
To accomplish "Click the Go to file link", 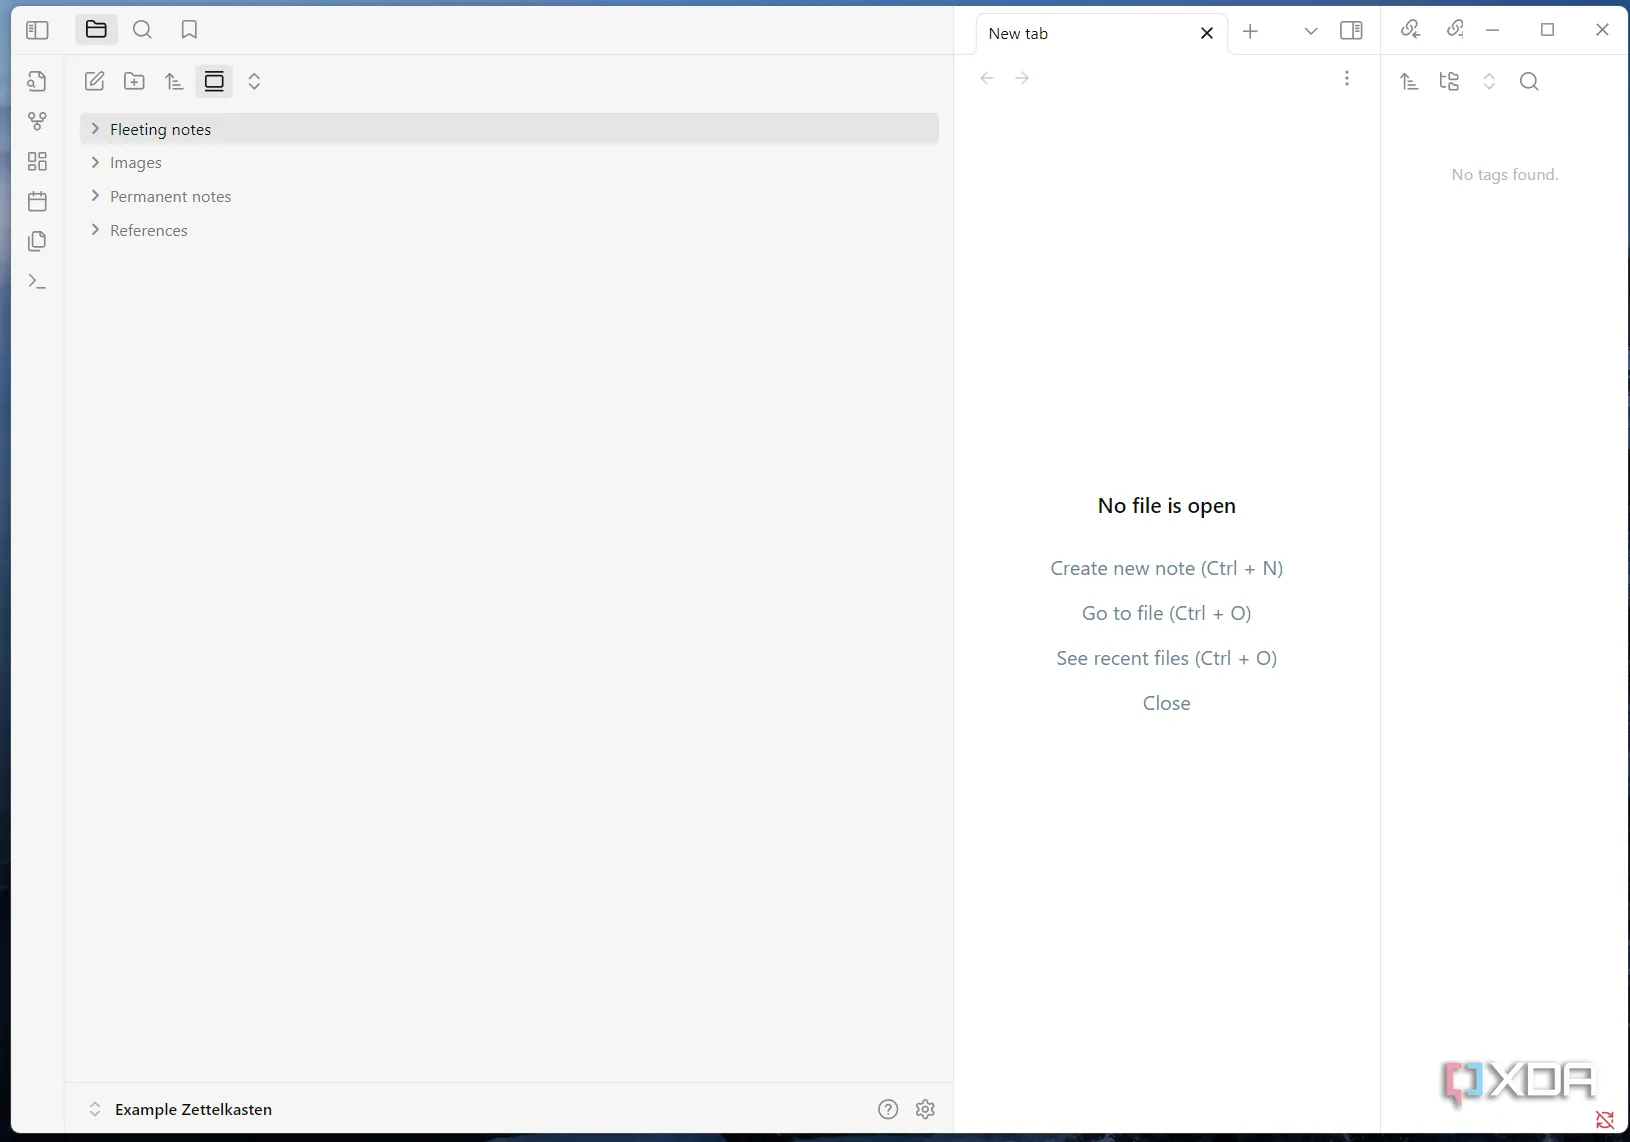I will click(x=1166, y=613).
